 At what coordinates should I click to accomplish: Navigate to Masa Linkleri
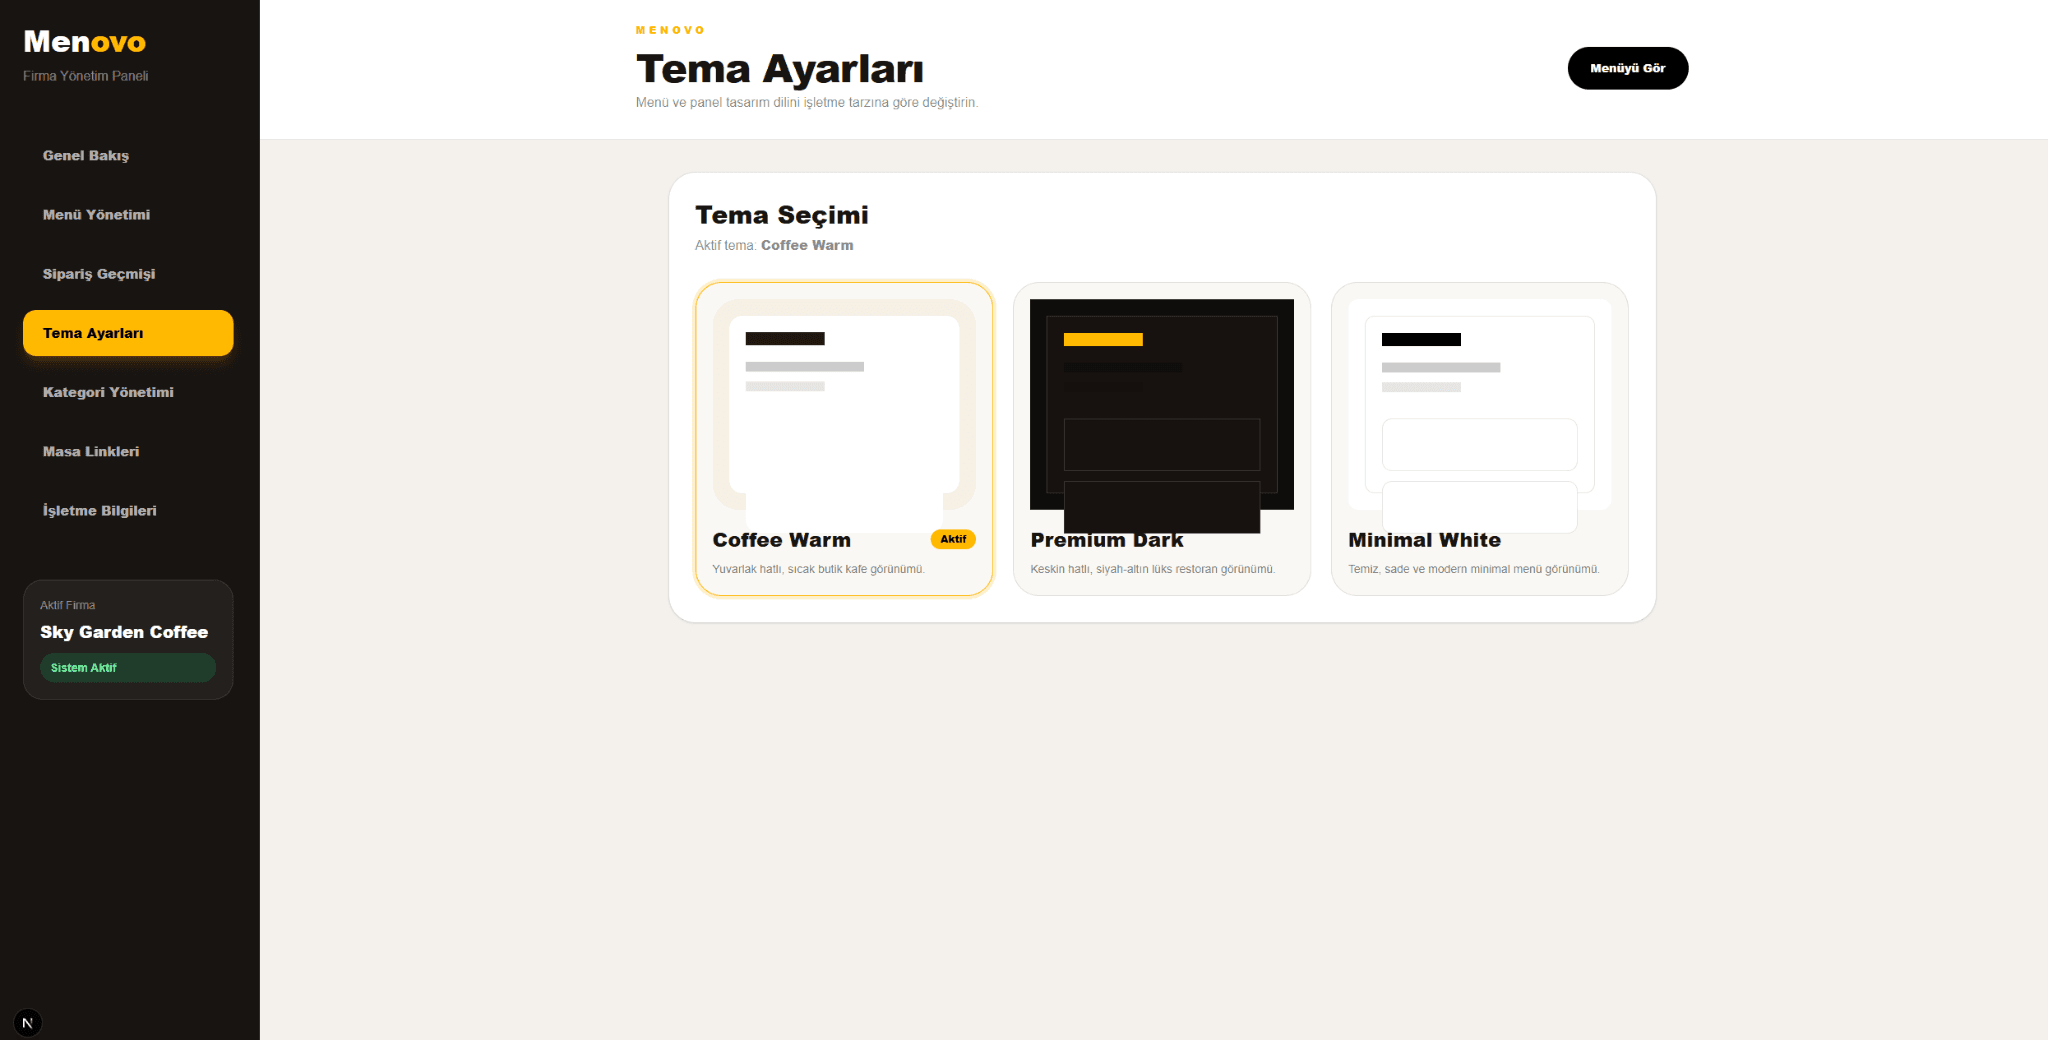(128, 451)
